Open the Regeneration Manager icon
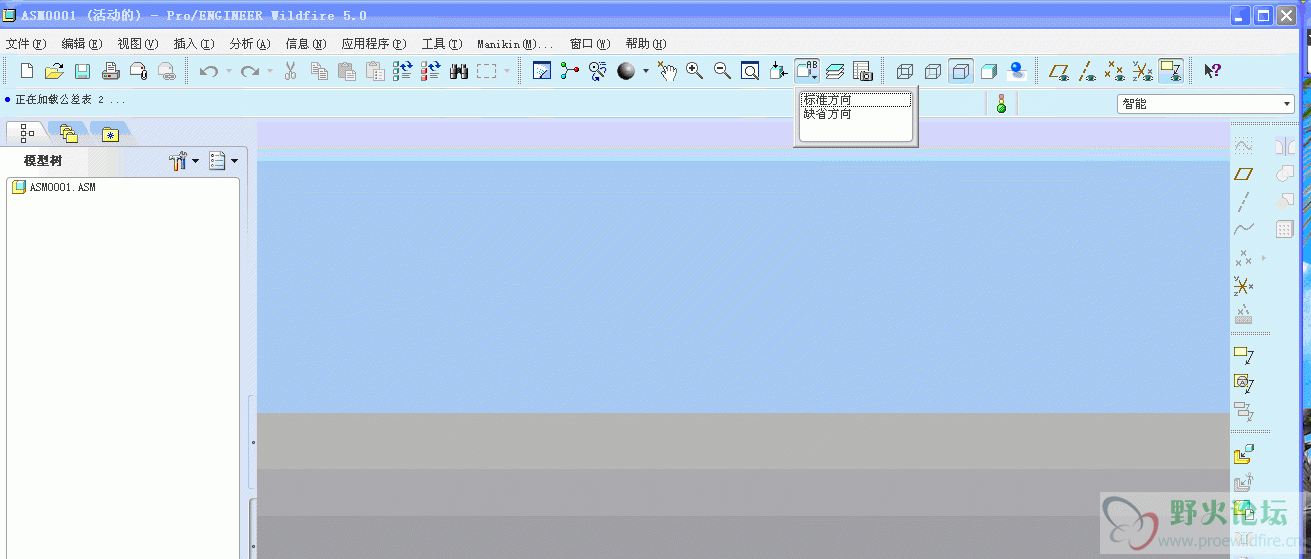Screen dimensions: 1311x559 tap(431, 71)
